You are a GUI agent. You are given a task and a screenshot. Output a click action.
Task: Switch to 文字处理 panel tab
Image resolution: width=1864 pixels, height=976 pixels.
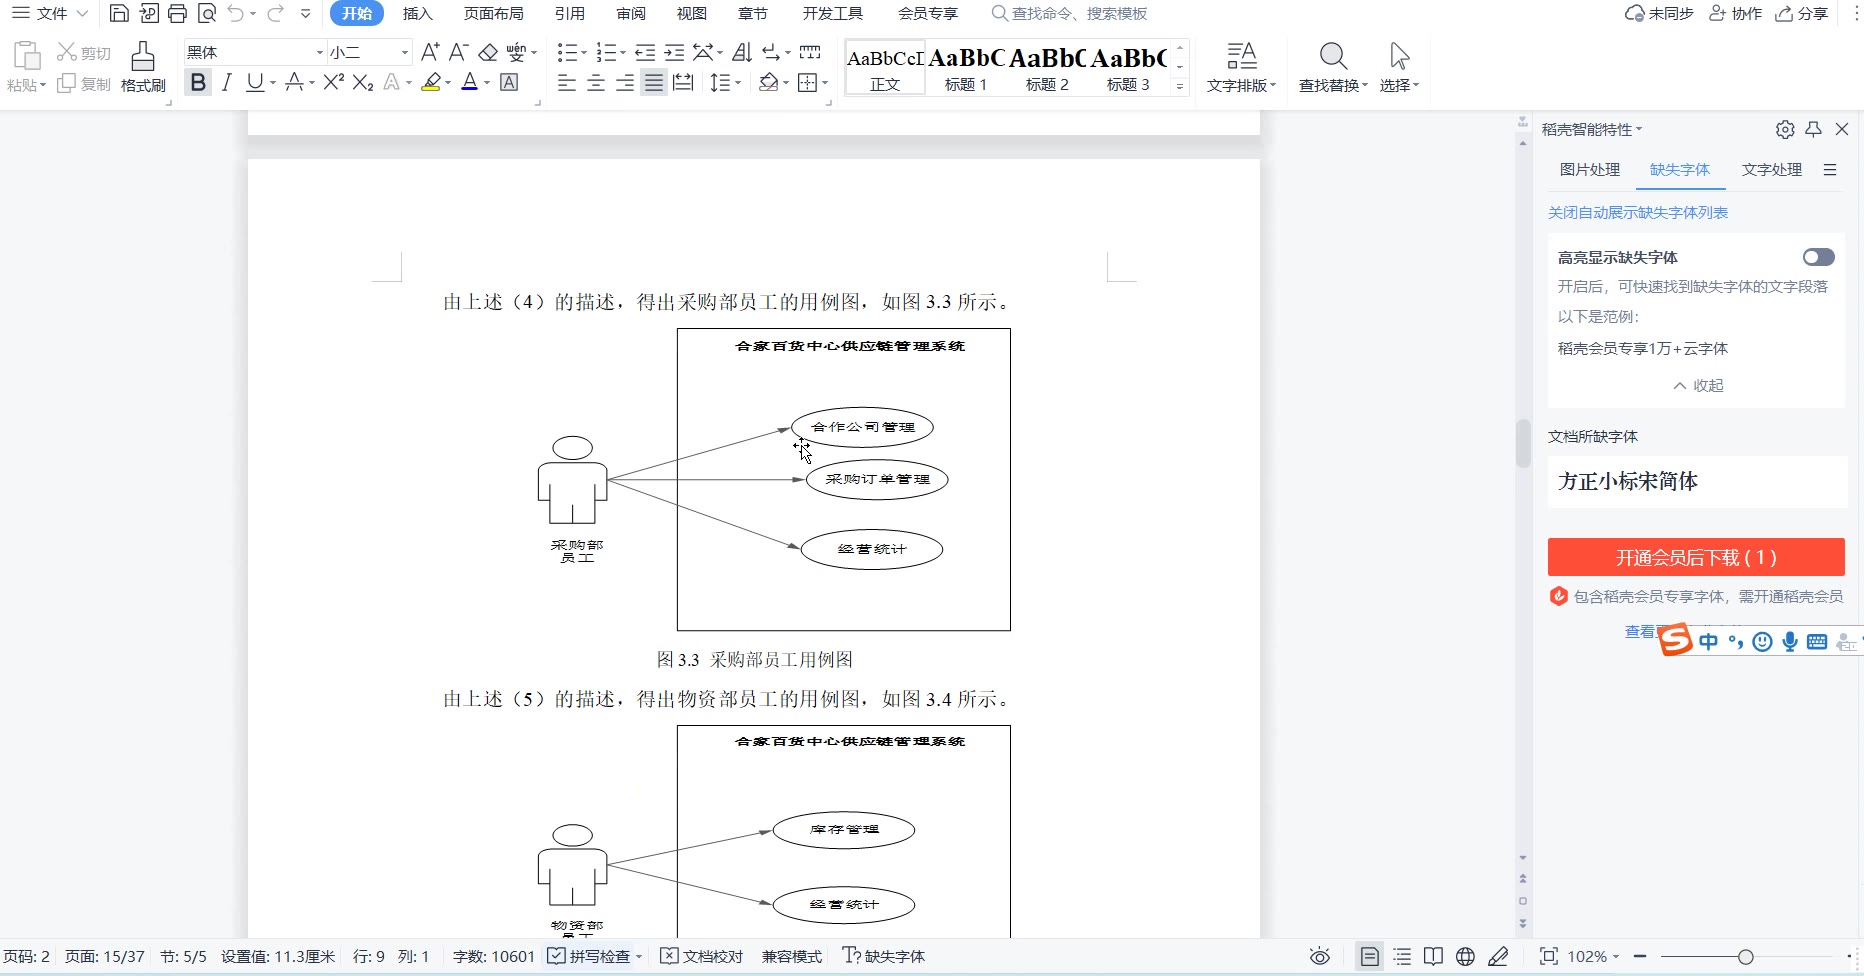click(x=1772, y=170)
